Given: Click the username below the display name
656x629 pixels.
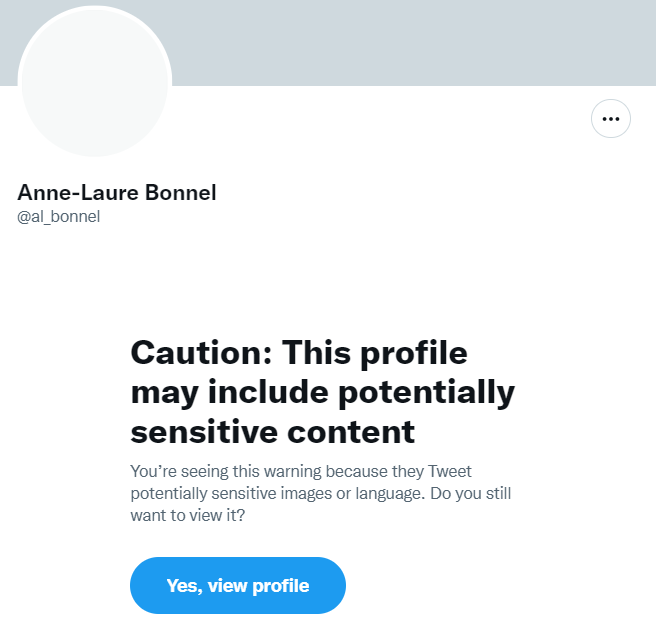Looking at the screenshot, I should pos(59,216).
